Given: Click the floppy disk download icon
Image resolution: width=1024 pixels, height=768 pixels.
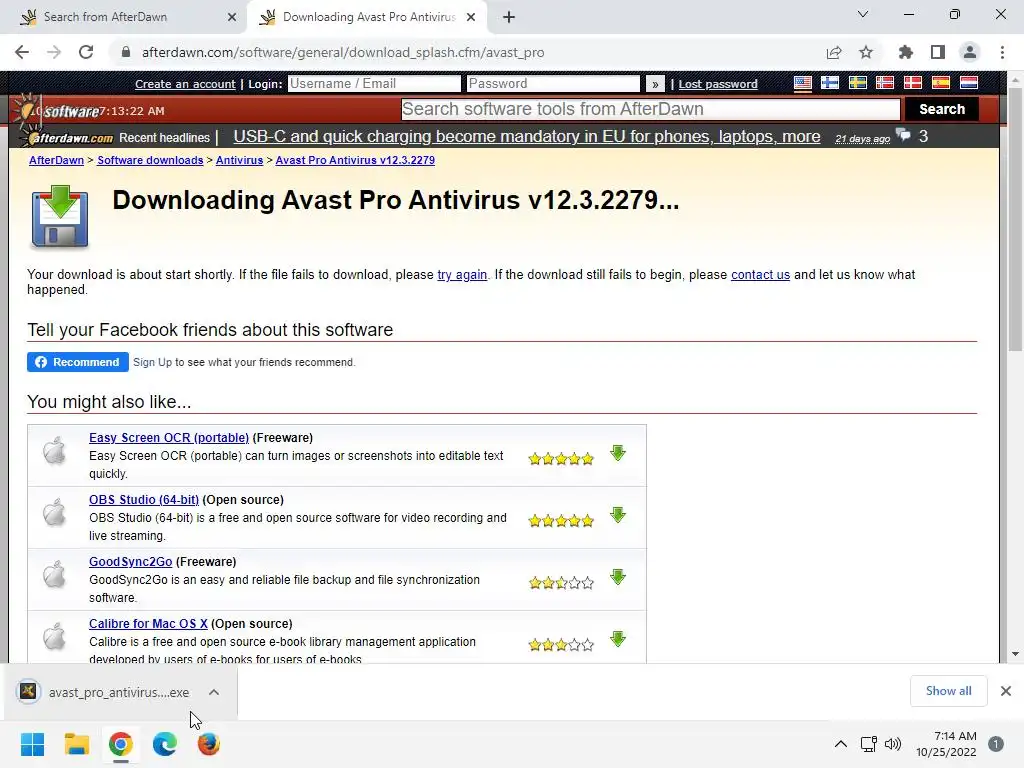Looking at the screenshot, I should pos(59,217).
